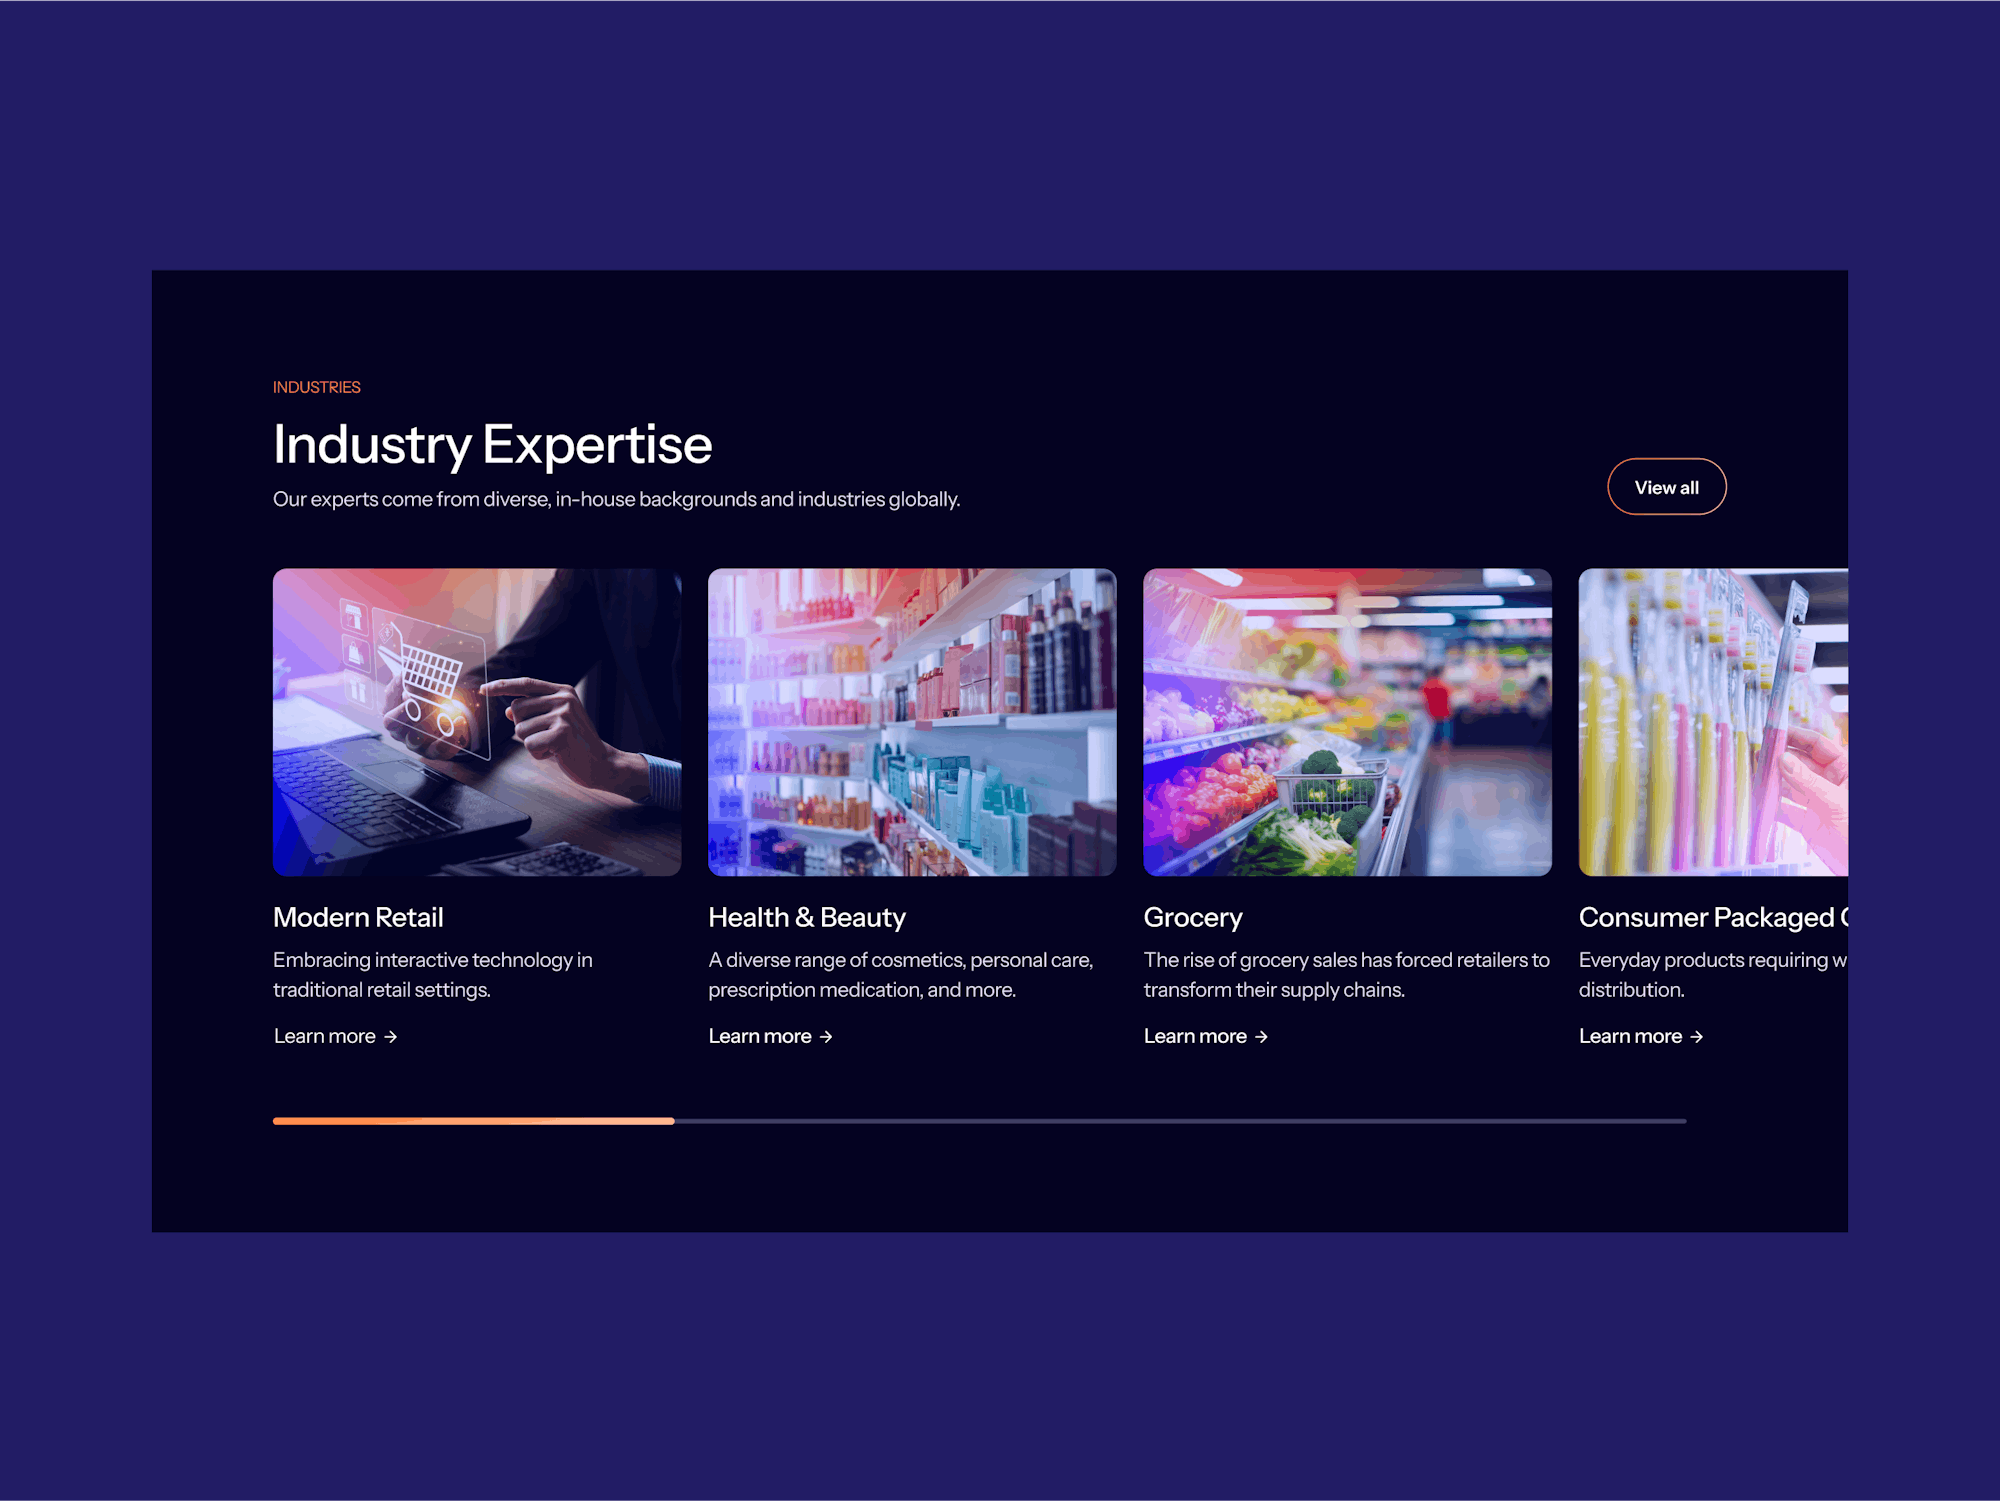The height and width of the screenshot is (1501, 2000).
Task: Follow Learn more under Consumer Packaged
Action: [1630, 1036]
